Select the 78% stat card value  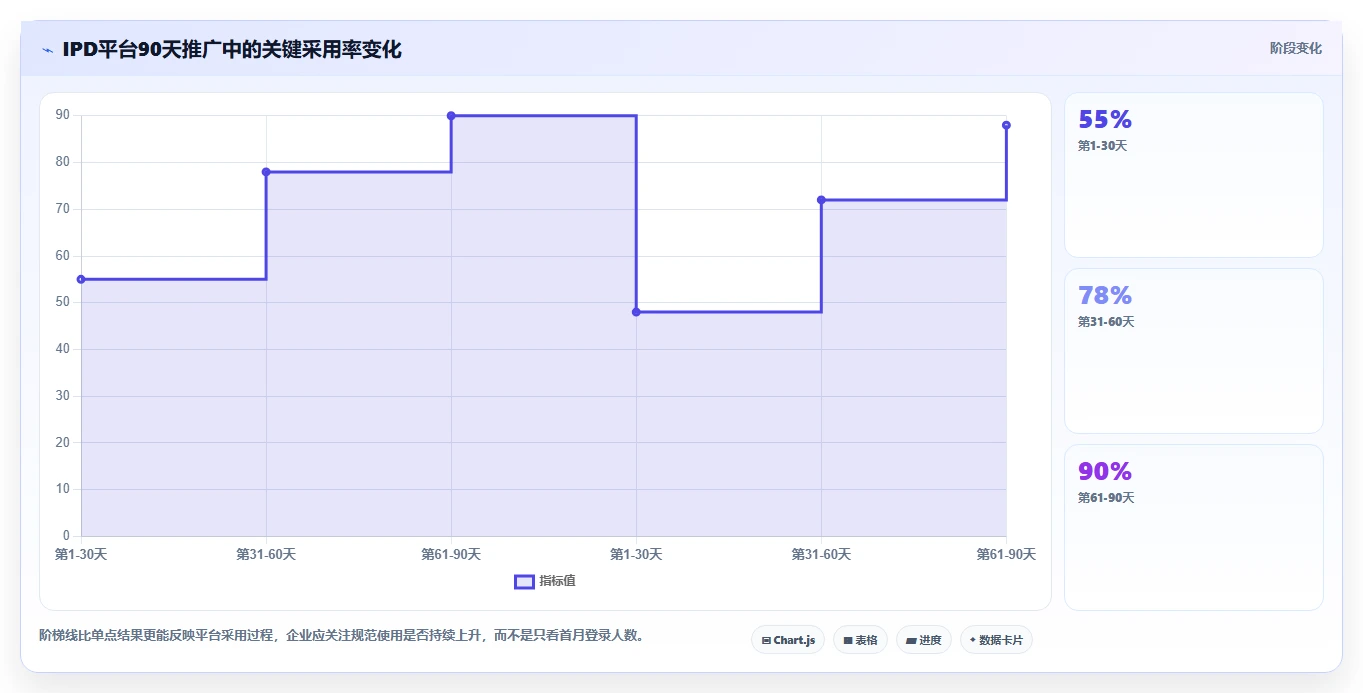pos(1105,296)
